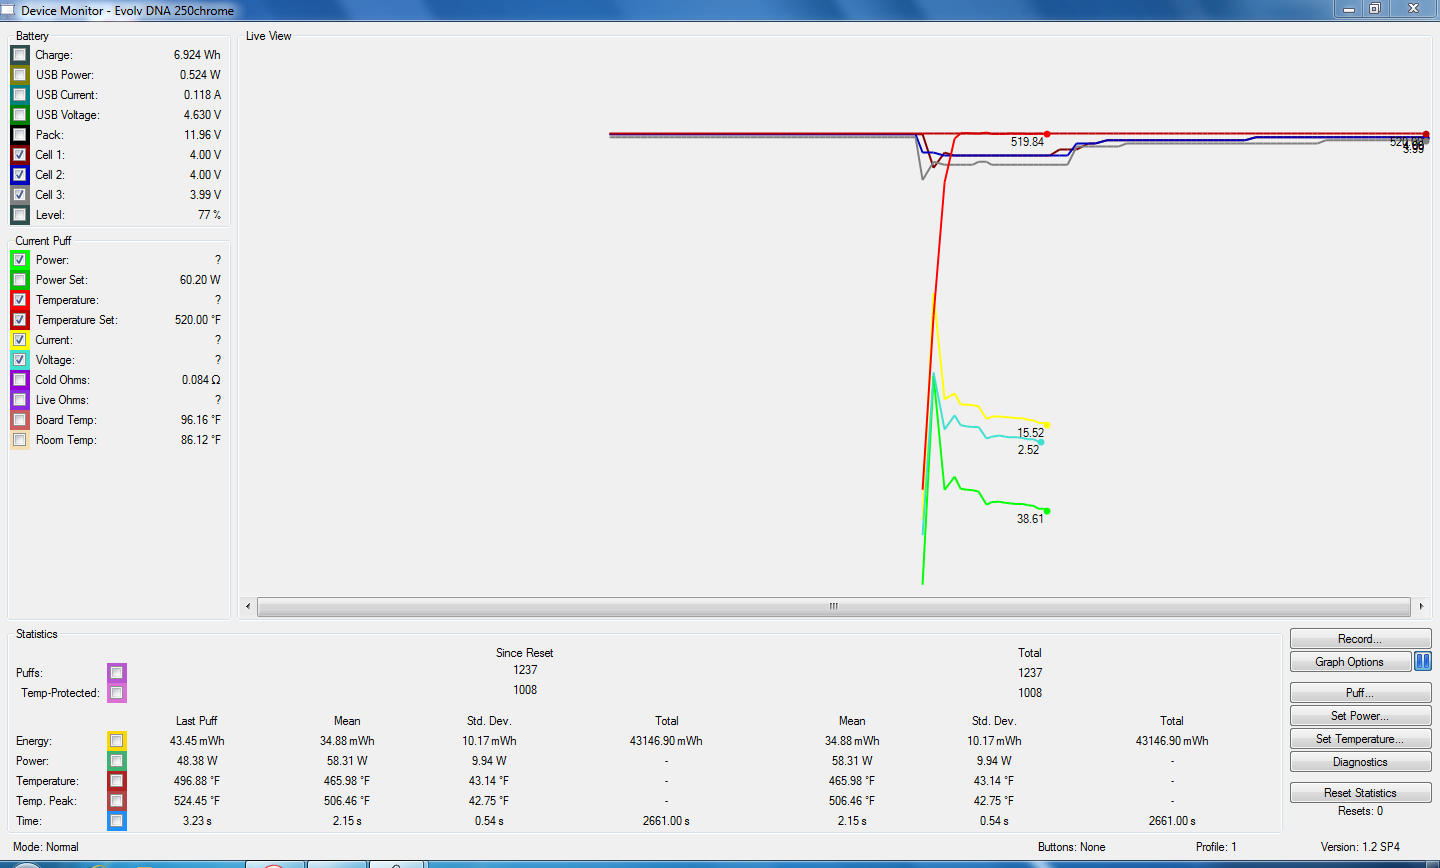Enable the Puffs statistics checkbox
The width and height of the screenshot is (1440, 868).
click(117, 673)
